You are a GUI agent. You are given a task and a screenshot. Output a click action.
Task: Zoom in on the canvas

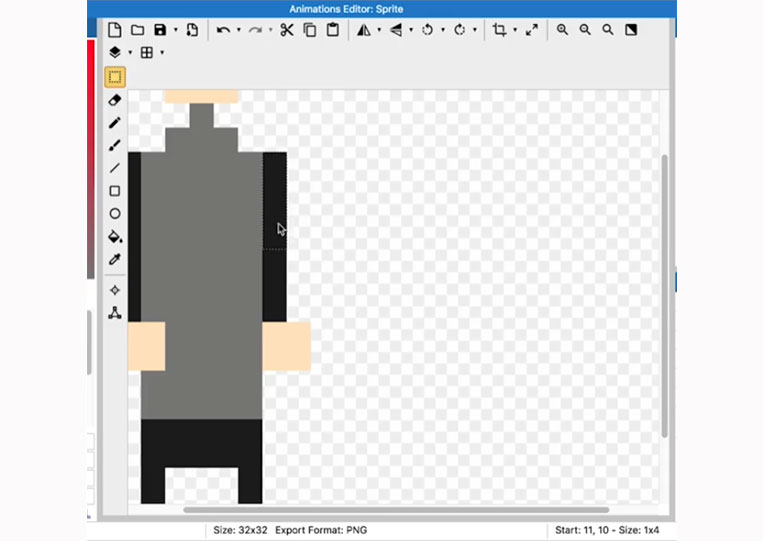pyautogui.click(x=562, y=30)
